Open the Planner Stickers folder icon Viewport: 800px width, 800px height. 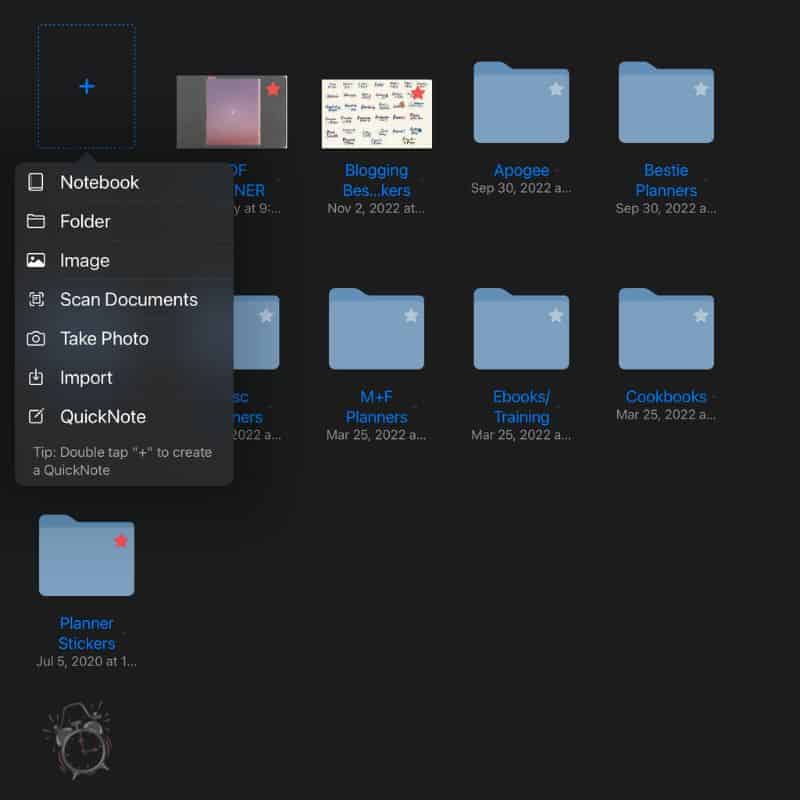86,555
